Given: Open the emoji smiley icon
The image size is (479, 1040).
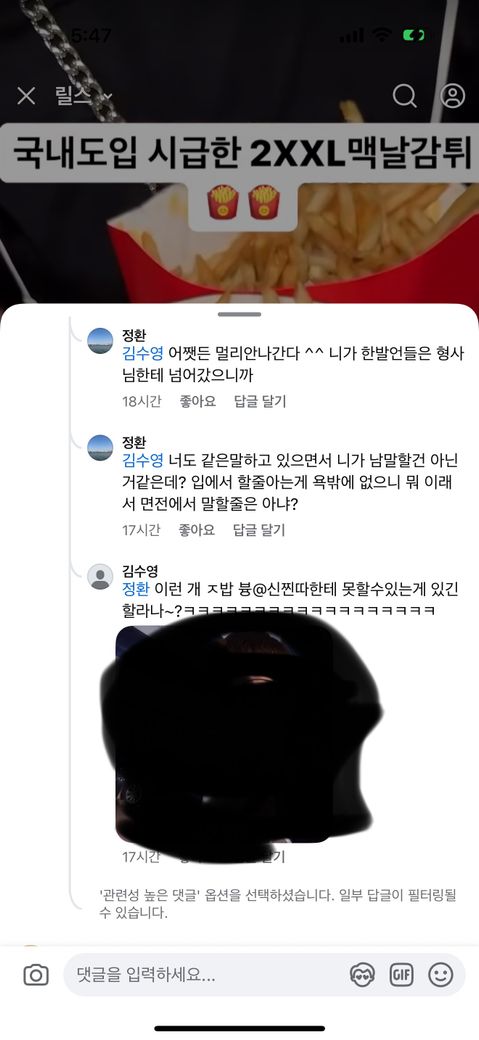Looking at the screenshot, I should 441,975.
